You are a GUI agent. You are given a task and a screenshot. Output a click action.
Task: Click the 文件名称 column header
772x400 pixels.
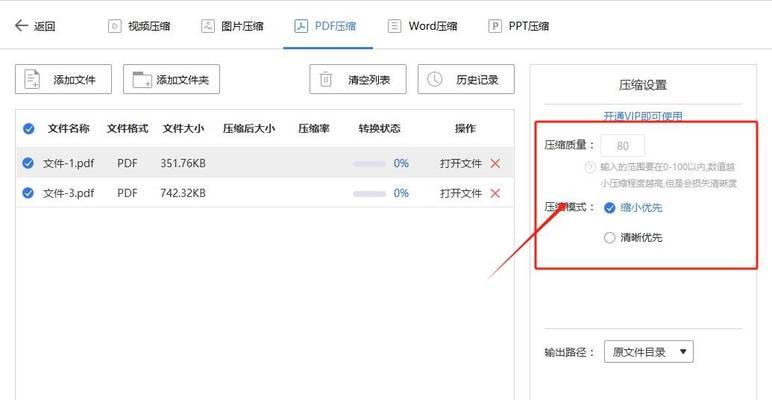point(68,129)
